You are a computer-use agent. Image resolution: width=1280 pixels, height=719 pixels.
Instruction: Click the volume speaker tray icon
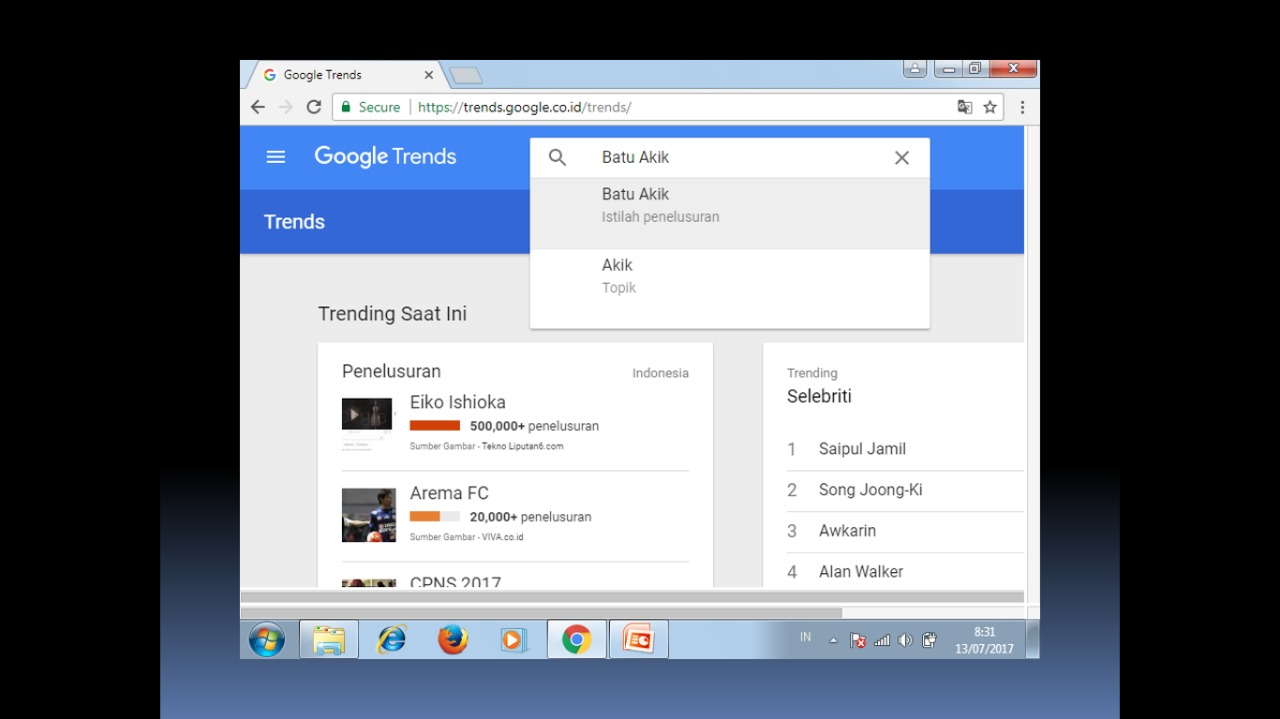tap(905, 640)
